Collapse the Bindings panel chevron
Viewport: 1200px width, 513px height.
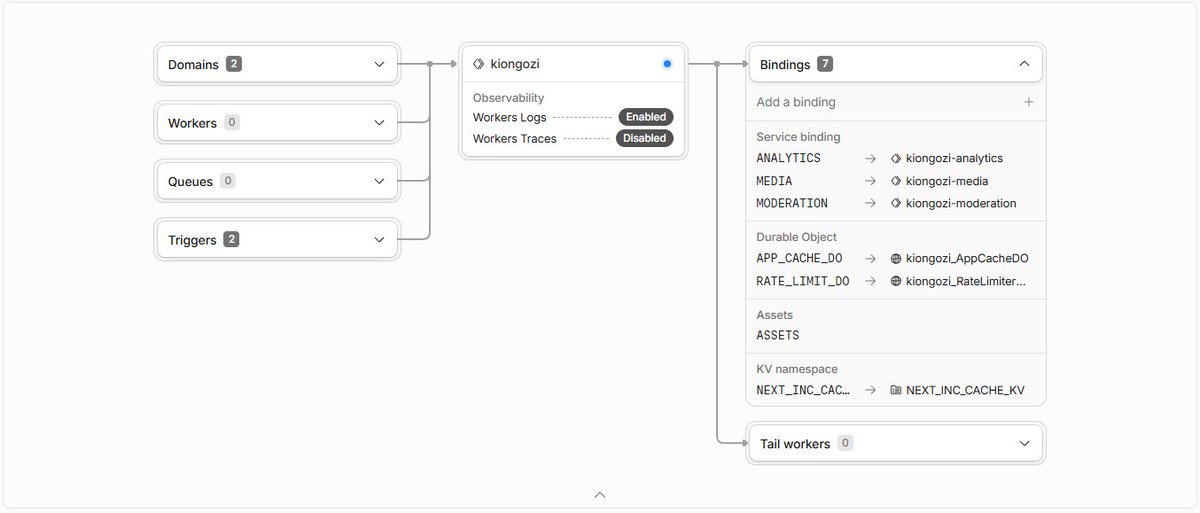pyautogui.click(x=1024, y=64)
